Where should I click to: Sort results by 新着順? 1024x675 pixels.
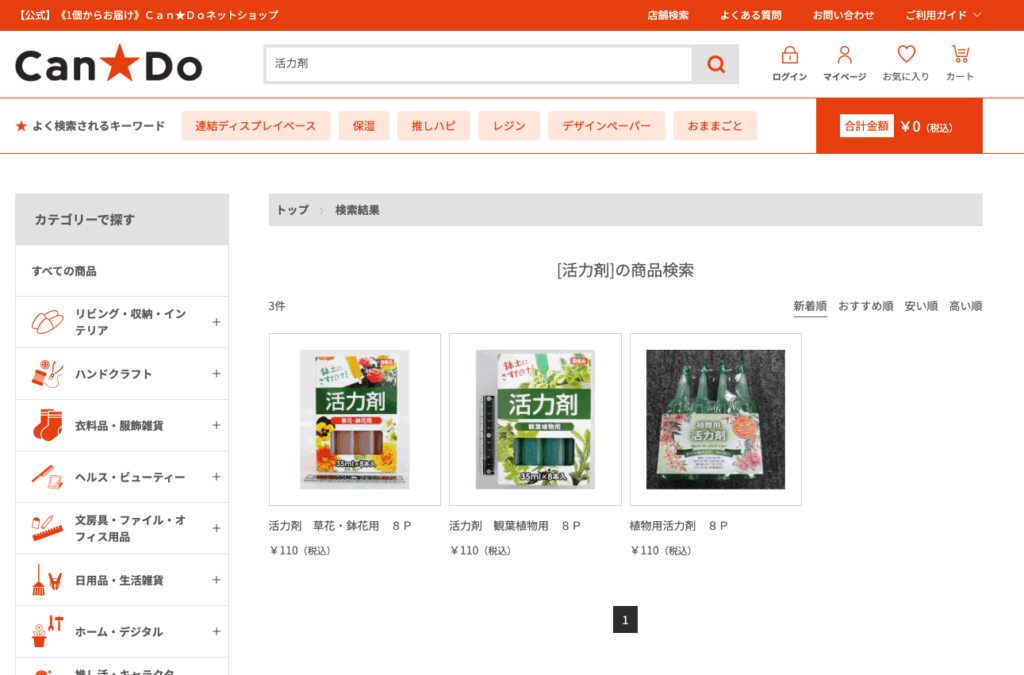coord(810,306)
